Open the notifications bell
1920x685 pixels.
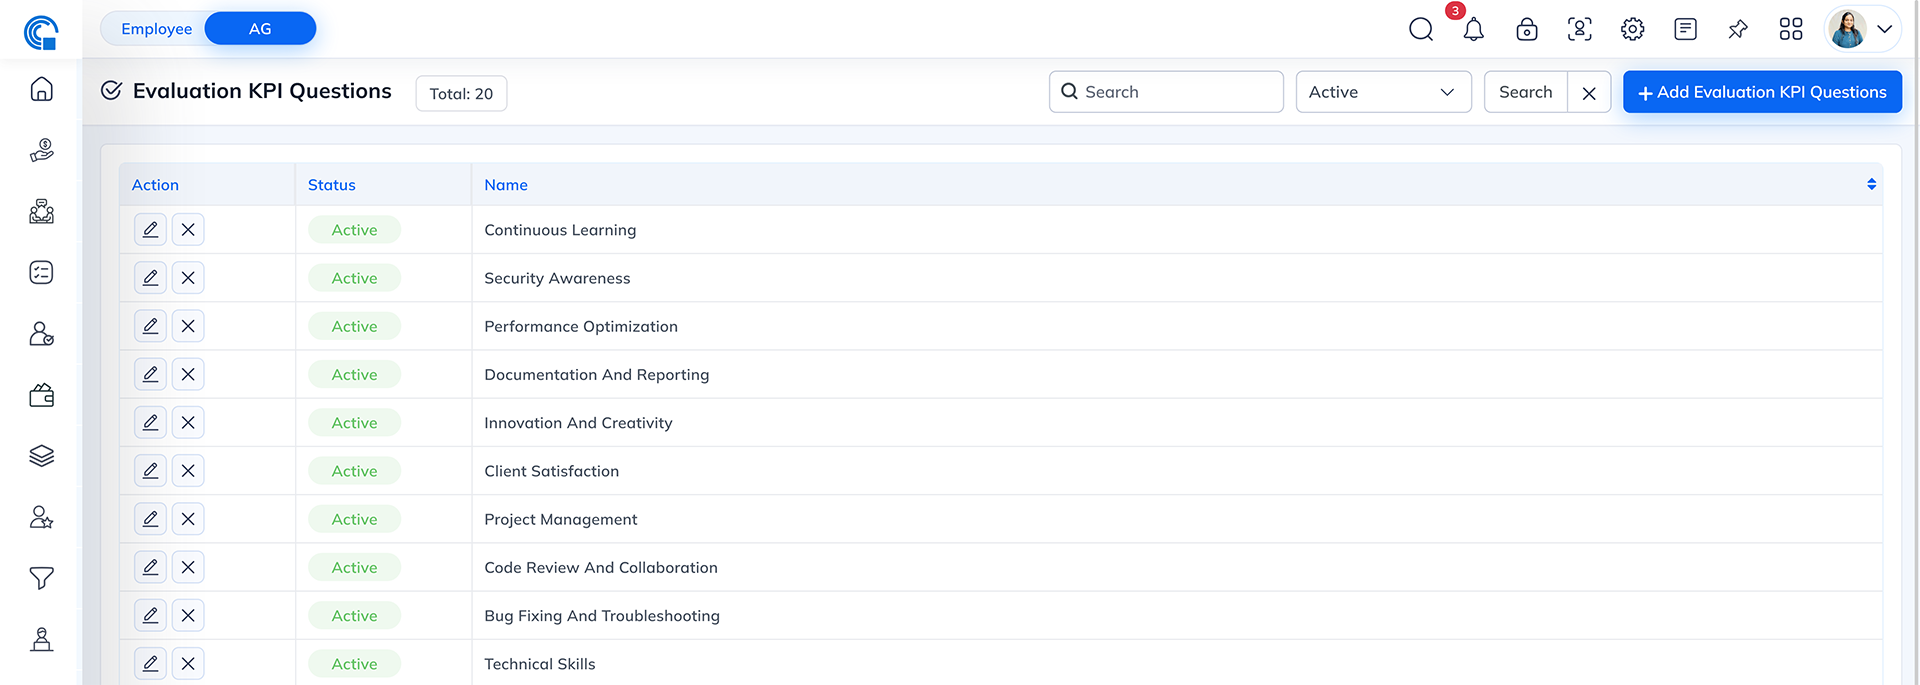pos(1473,30)
